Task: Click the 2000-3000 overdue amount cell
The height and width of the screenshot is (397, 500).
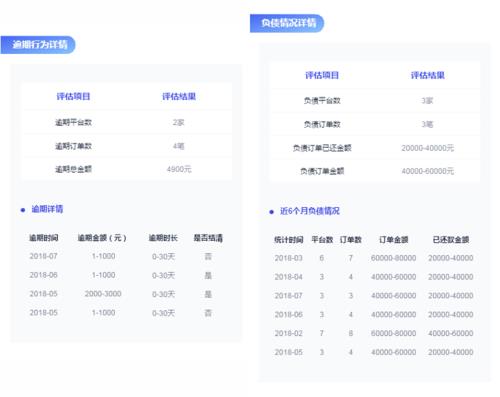Action: click(103, 294)
